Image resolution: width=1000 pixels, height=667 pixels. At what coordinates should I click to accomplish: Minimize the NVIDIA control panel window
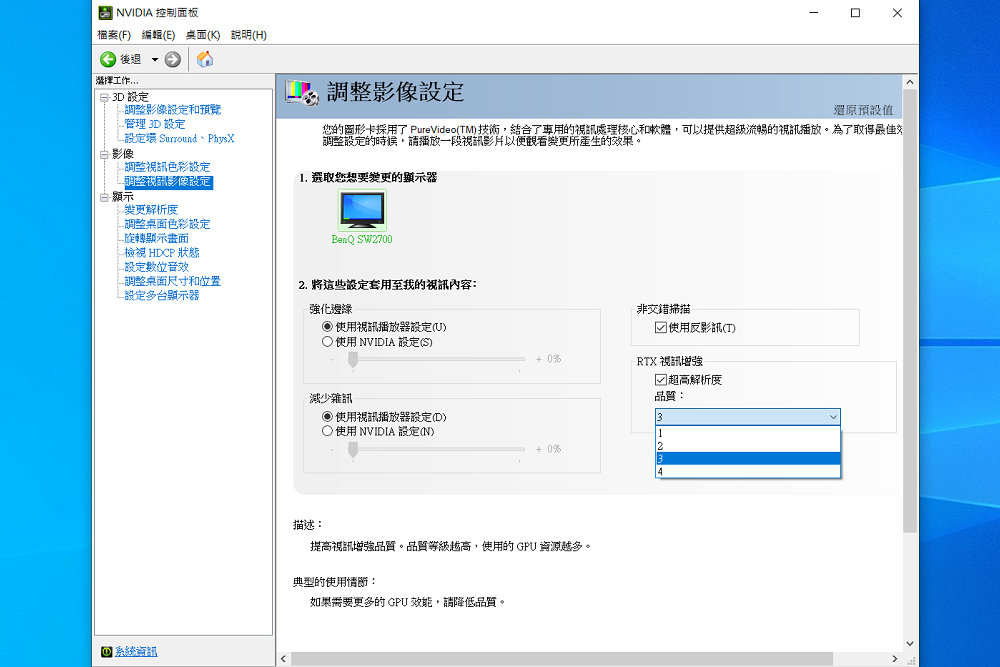814,13
